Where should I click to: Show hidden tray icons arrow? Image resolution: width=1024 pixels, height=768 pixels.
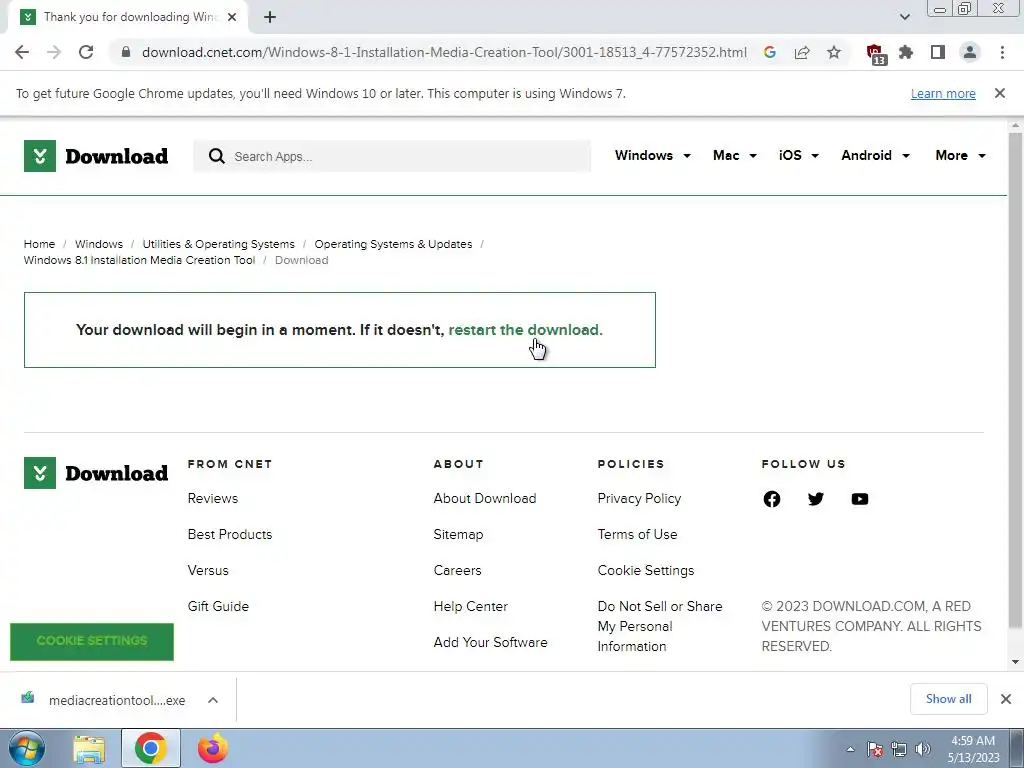[850, 749]
